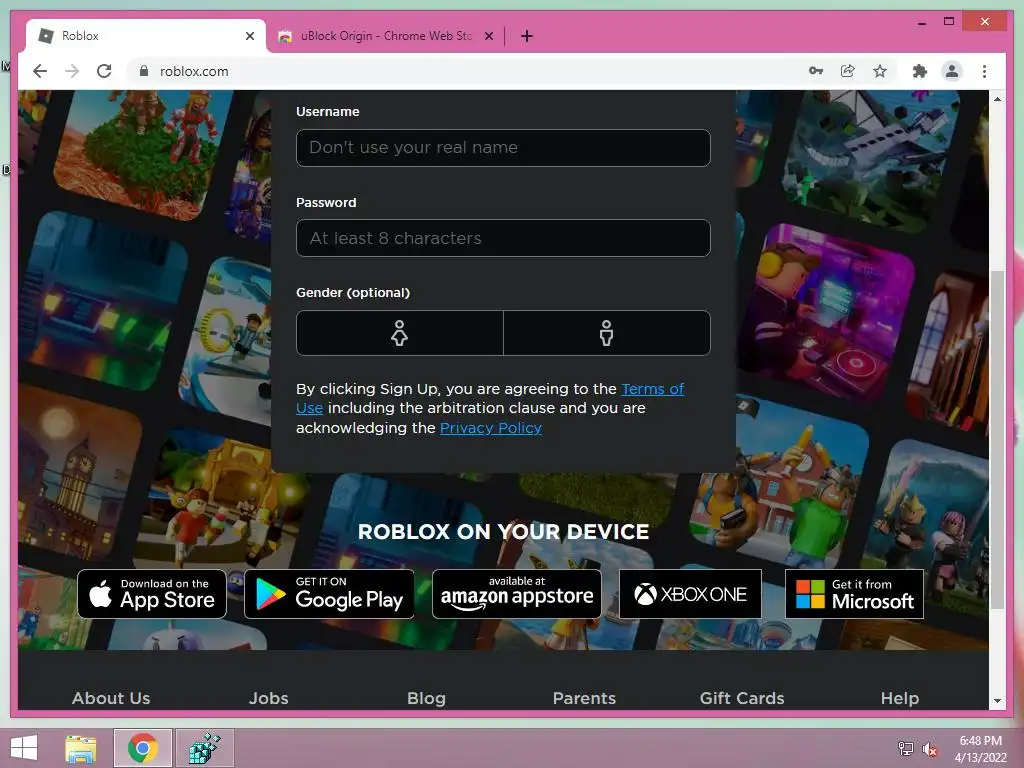
Task: Open network status tray icon
Action: click(905, 748)
